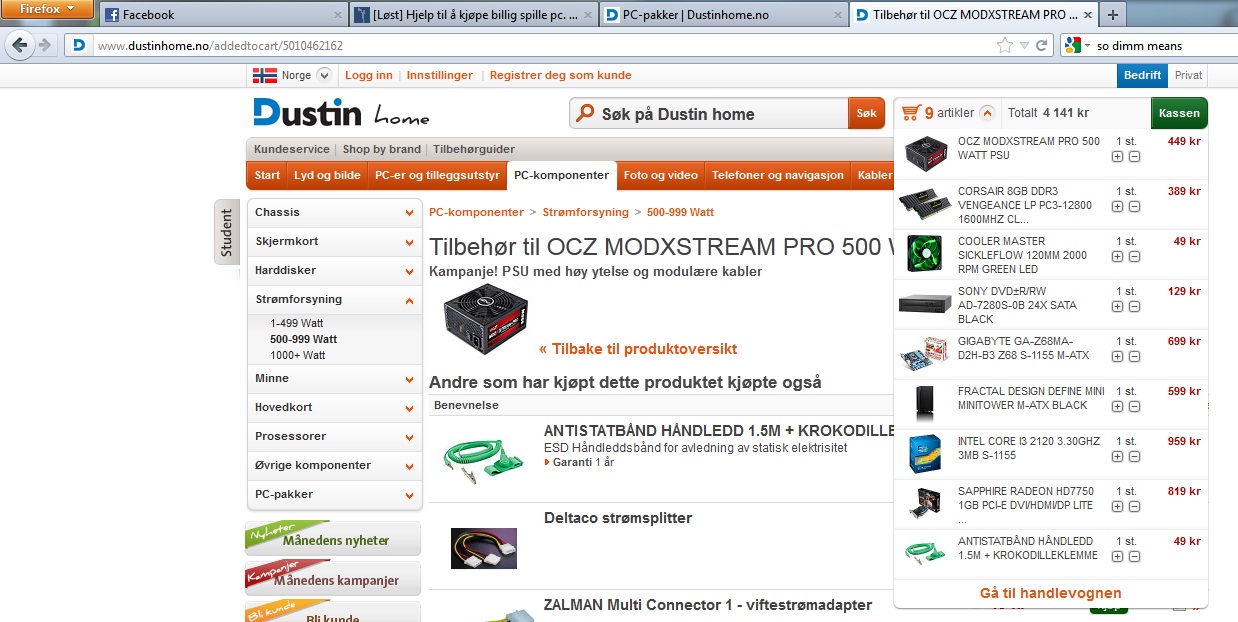1238x622 pixels.
Task: Increase quantity of Gigabyte GA-Z68MA motherboard
Action: pos(1117,357)
